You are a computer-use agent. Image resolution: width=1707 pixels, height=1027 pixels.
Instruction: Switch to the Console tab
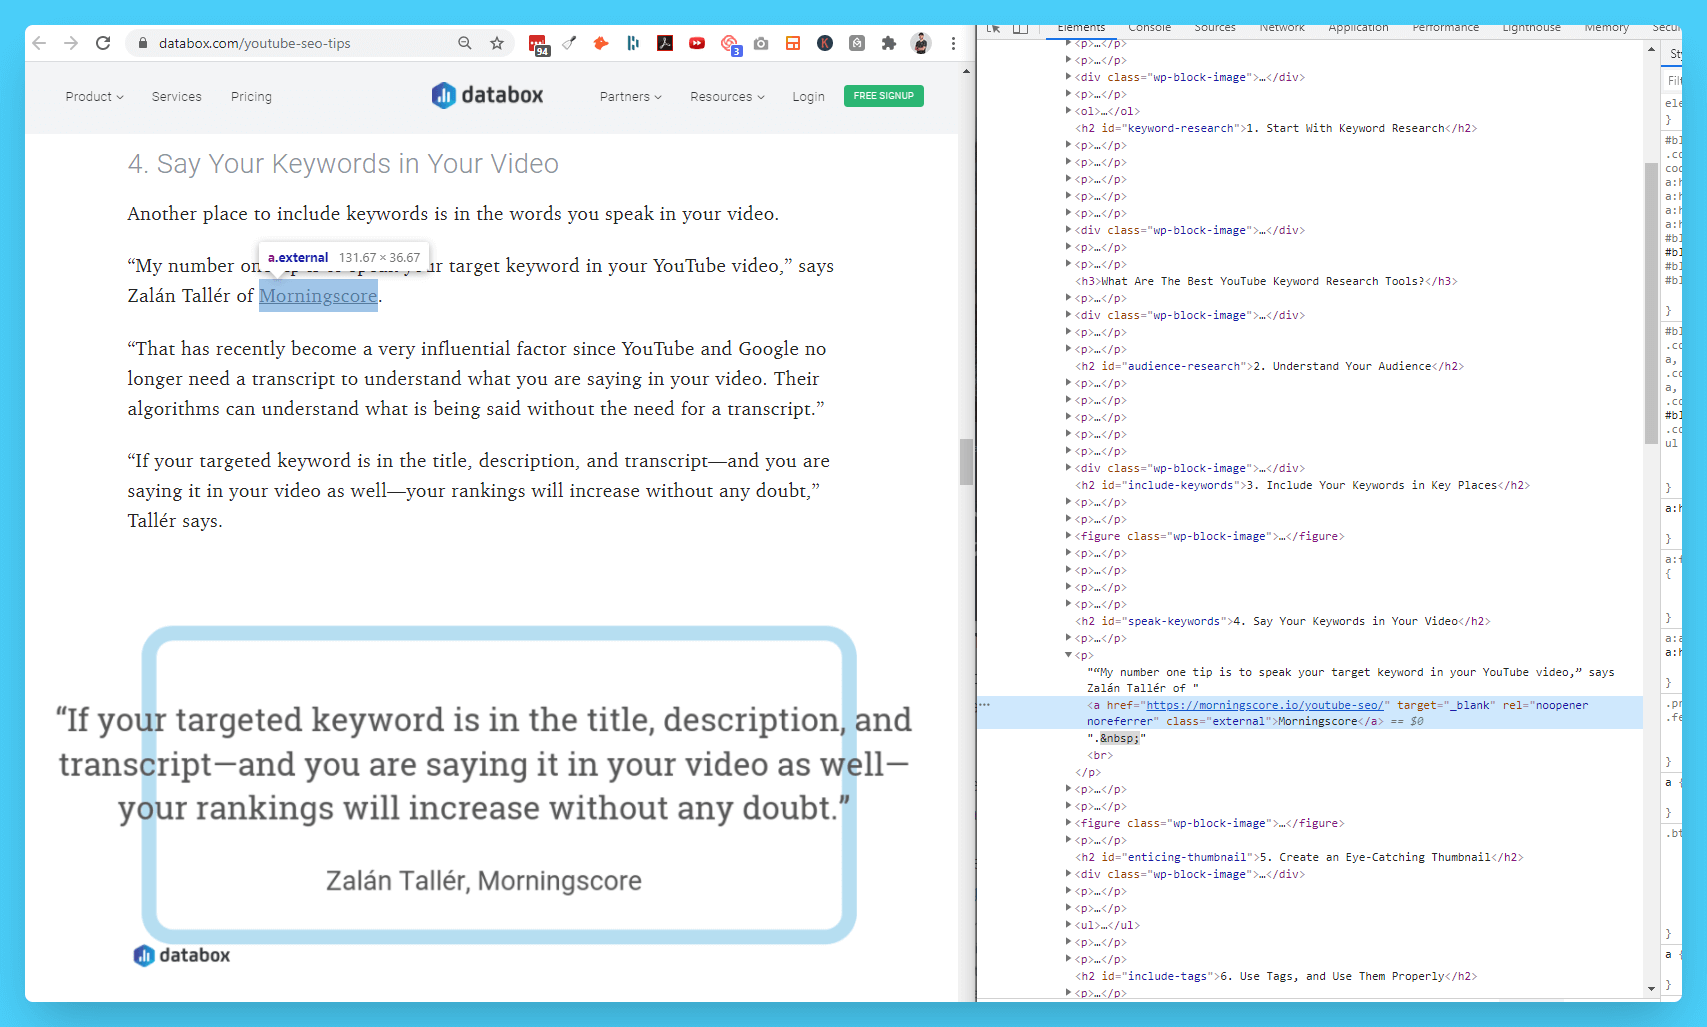tap(1149, 28)
